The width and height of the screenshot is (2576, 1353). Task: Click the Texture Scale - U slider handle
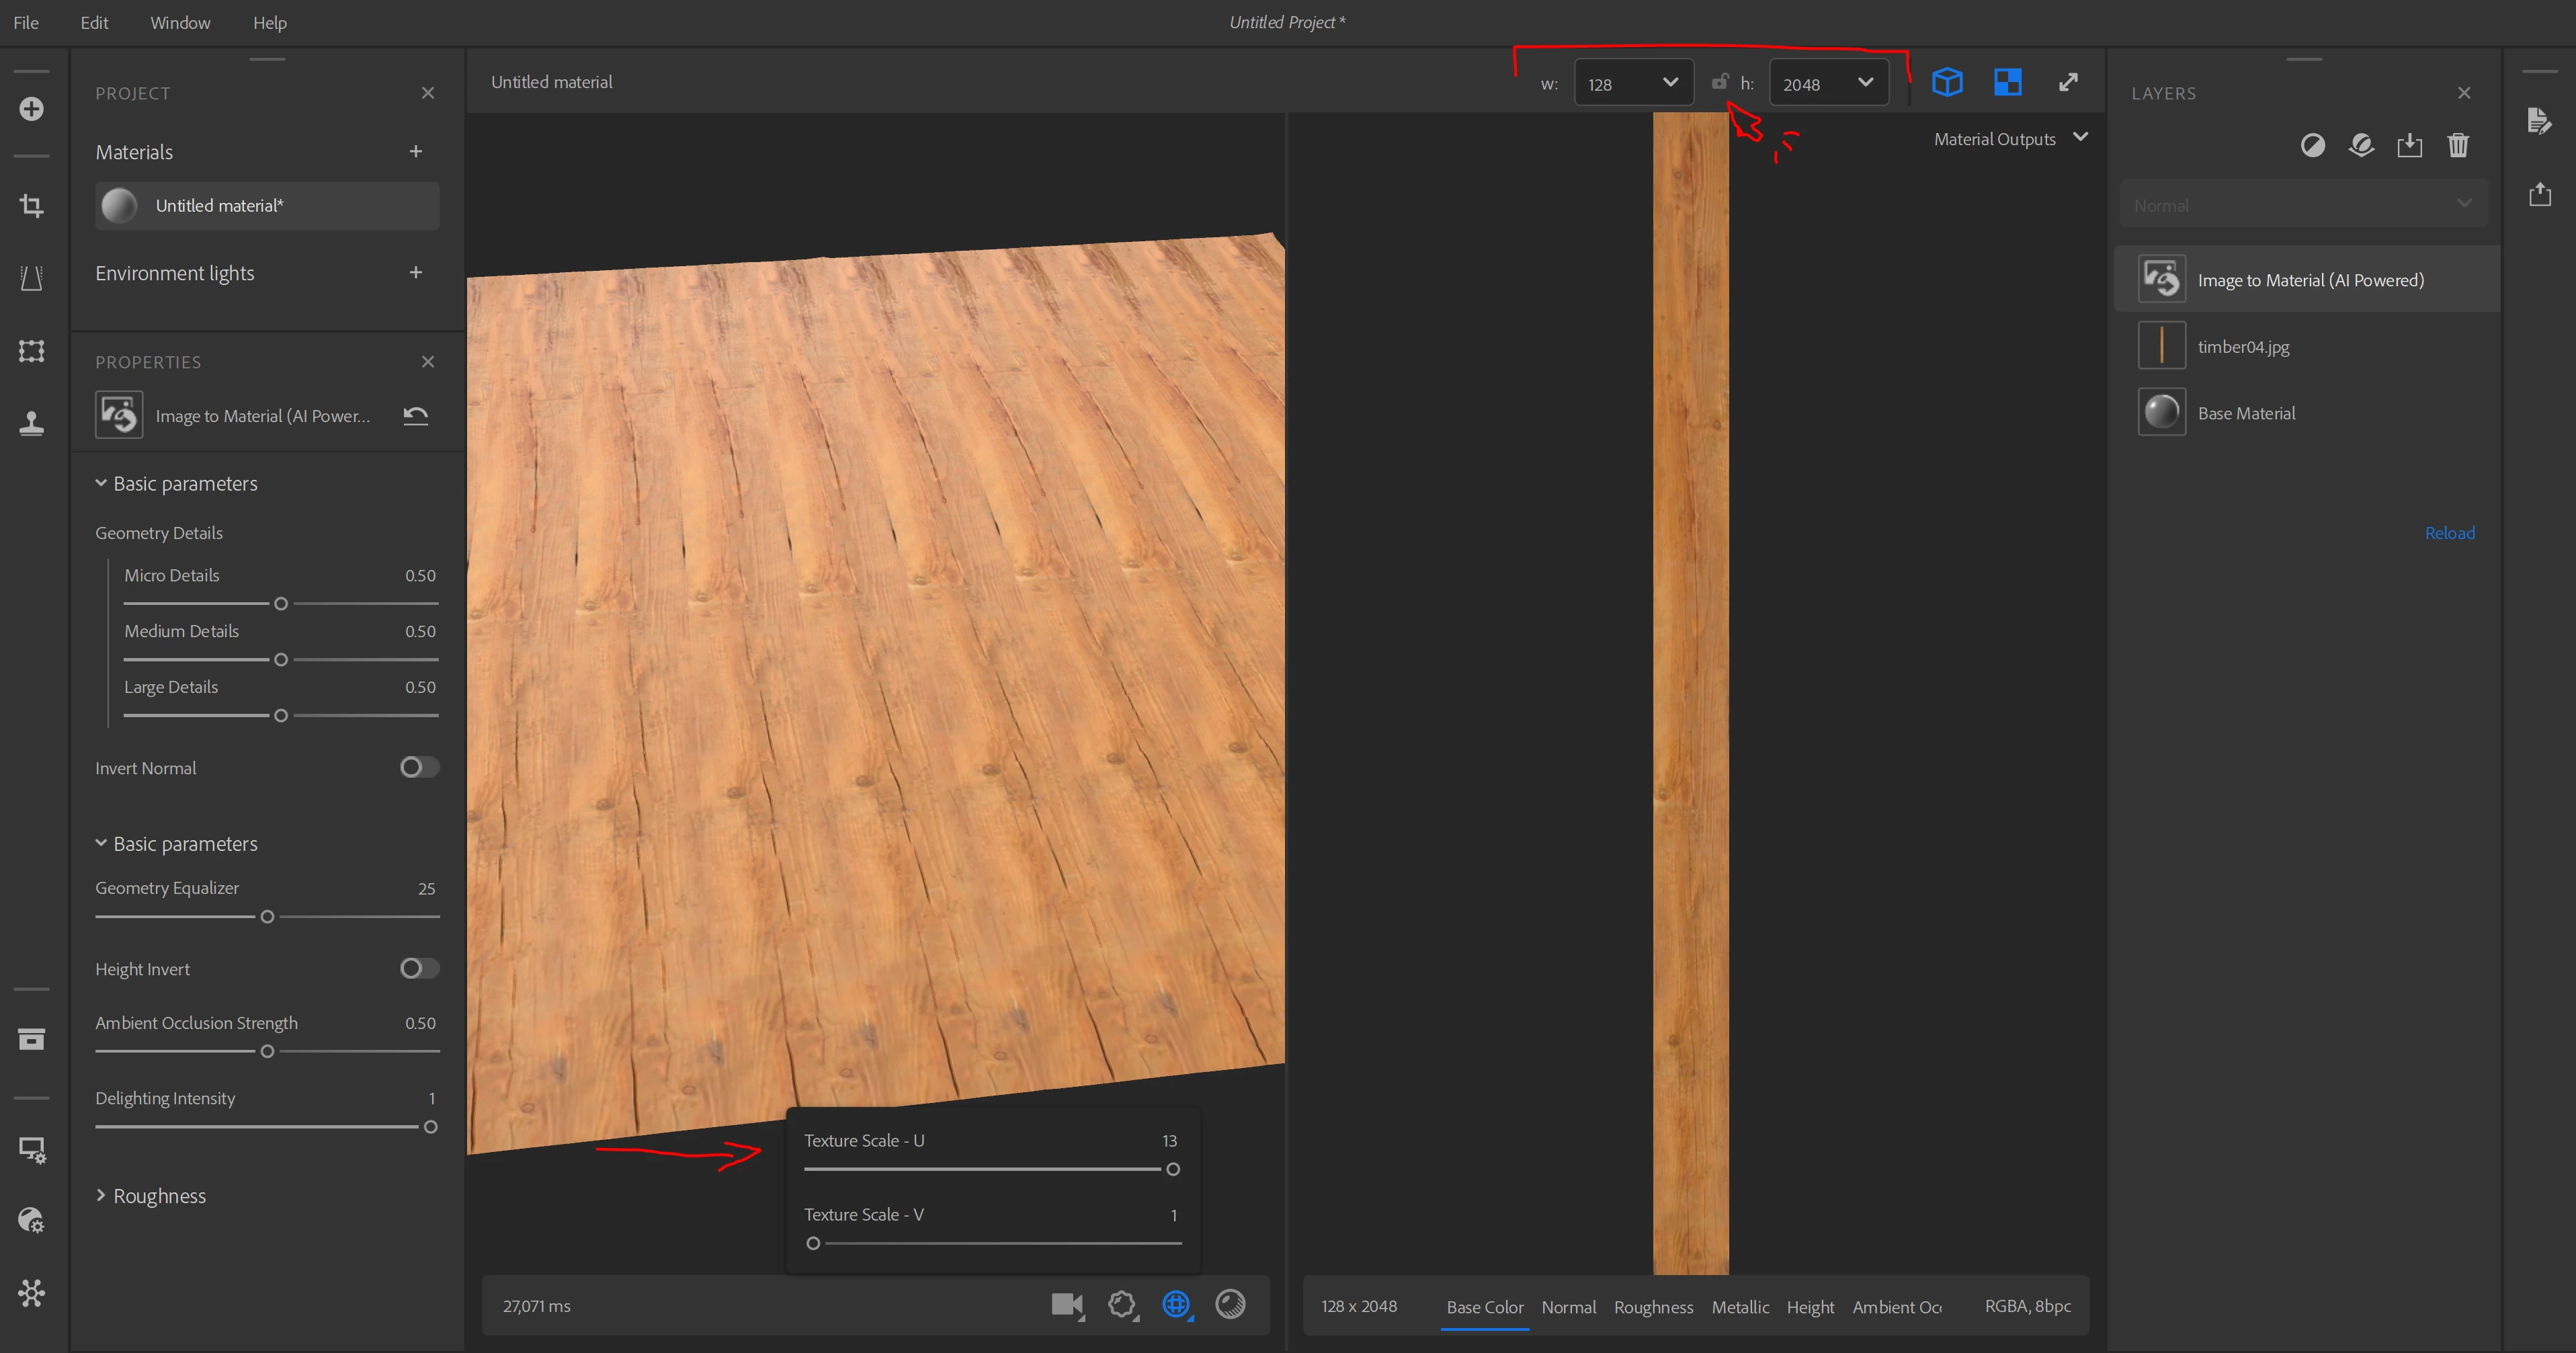click(1173, 1169)
